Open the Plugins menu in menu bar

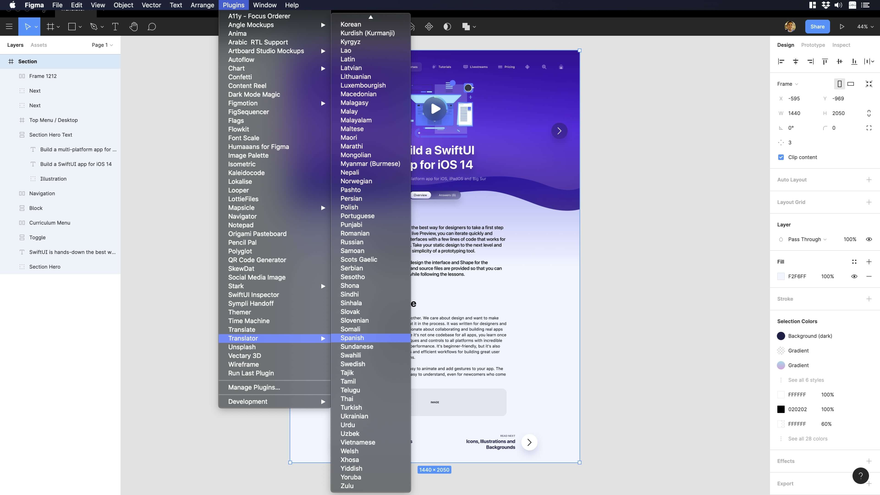tap(233, 5)
